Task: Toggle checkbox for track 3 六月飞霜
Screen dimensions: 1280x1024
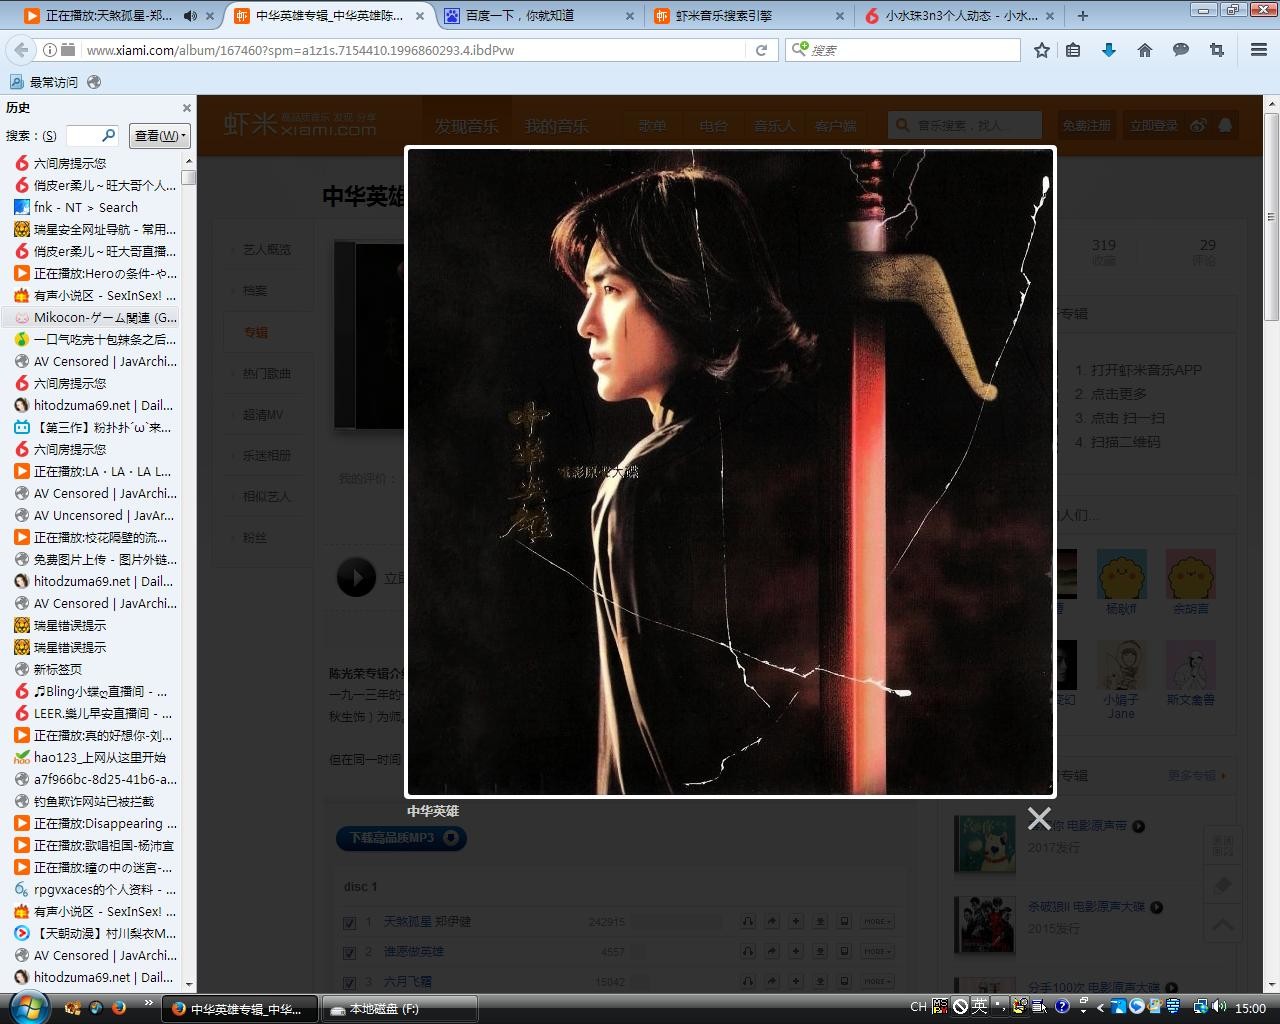Action: tap(349, 982)
